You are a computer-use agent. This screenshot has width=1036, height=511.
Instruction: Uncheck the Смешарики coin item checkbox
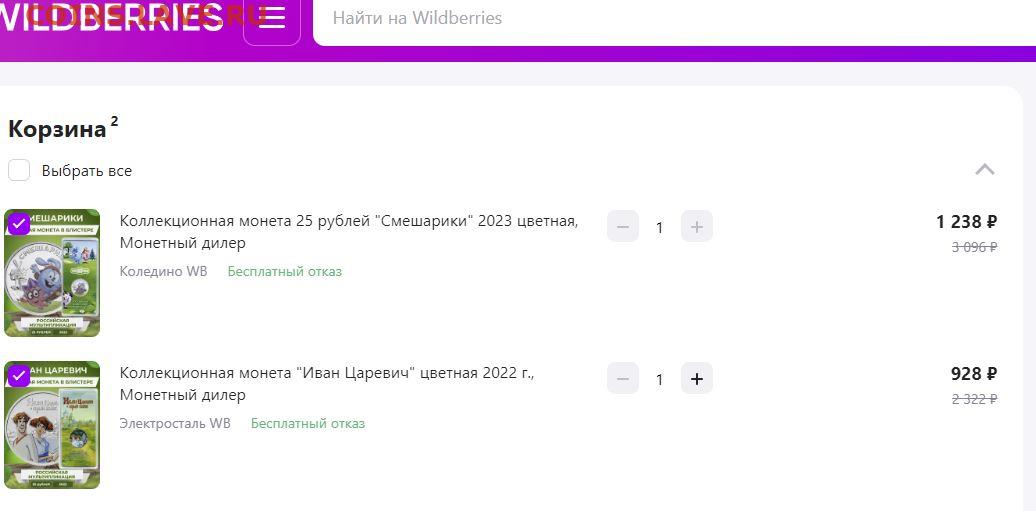click(x=18, y=224)
